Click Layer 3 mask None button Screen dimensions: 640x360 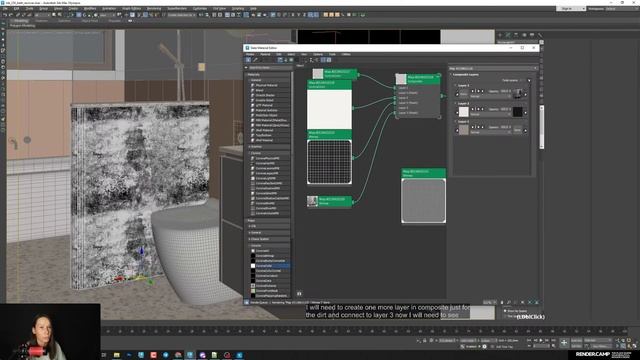click(x=517, y=130)
